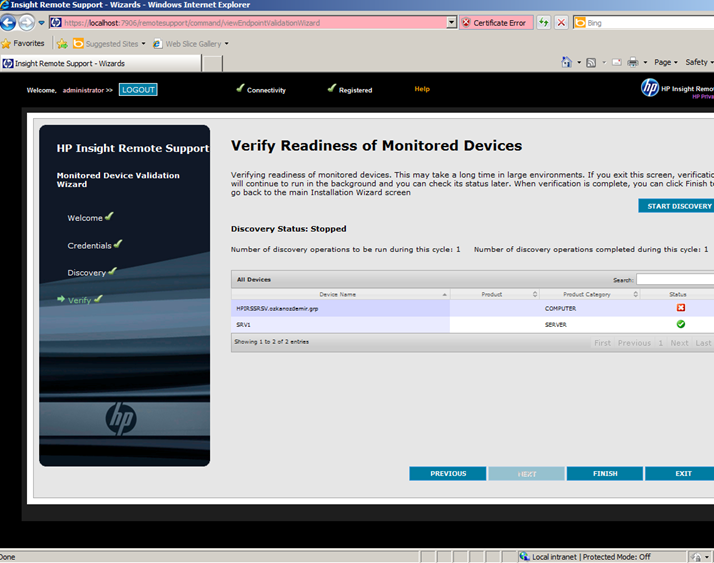This screenshot has width=714, height=563.
Task: Click the Connectivity status indicator
Action: (x=261, y=89)
